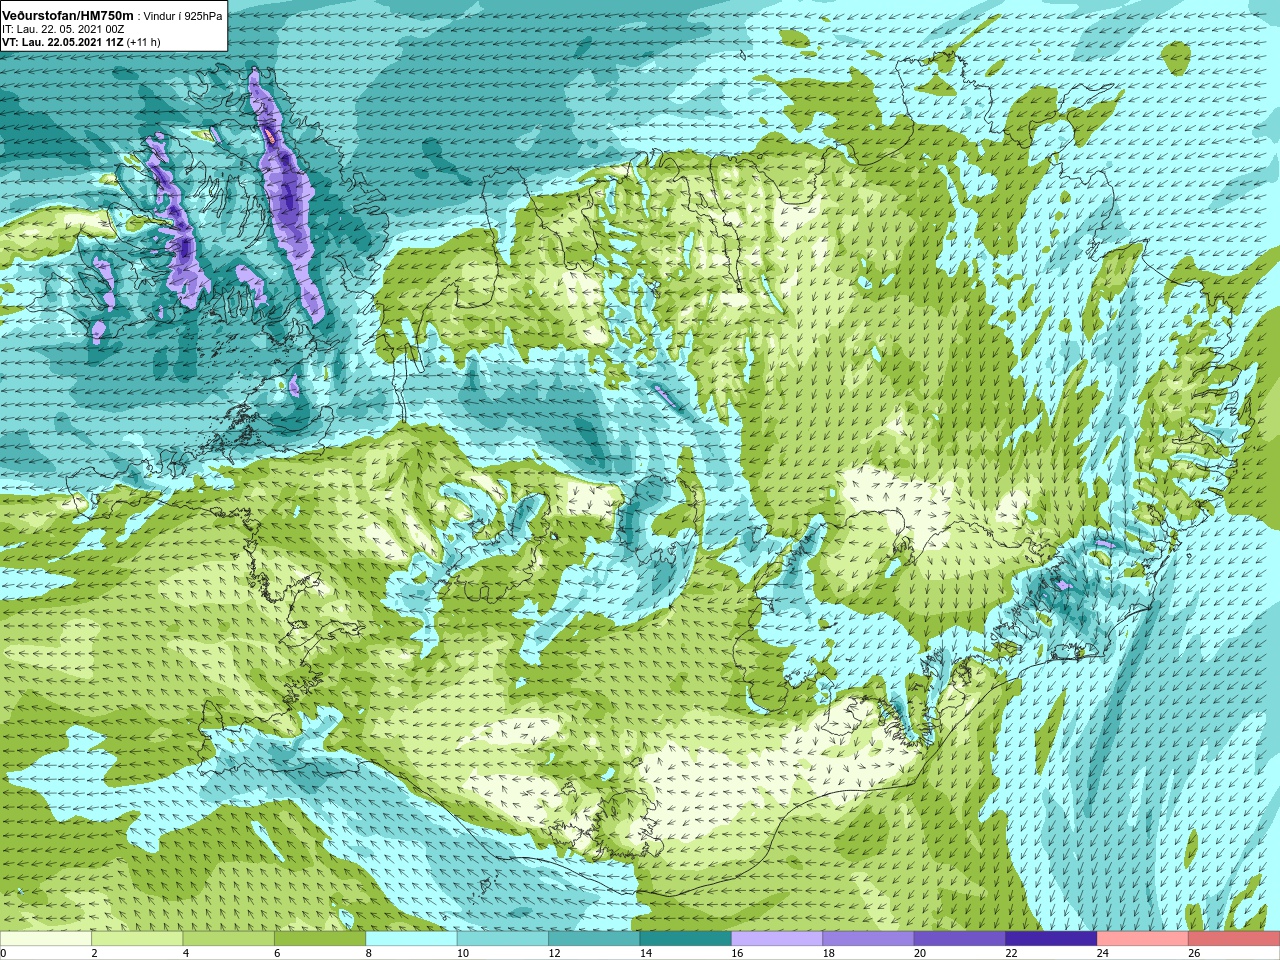1280x960 pixels.
Task: Click the 'Vindur í 925hPa' label
Action: [183, 17]
